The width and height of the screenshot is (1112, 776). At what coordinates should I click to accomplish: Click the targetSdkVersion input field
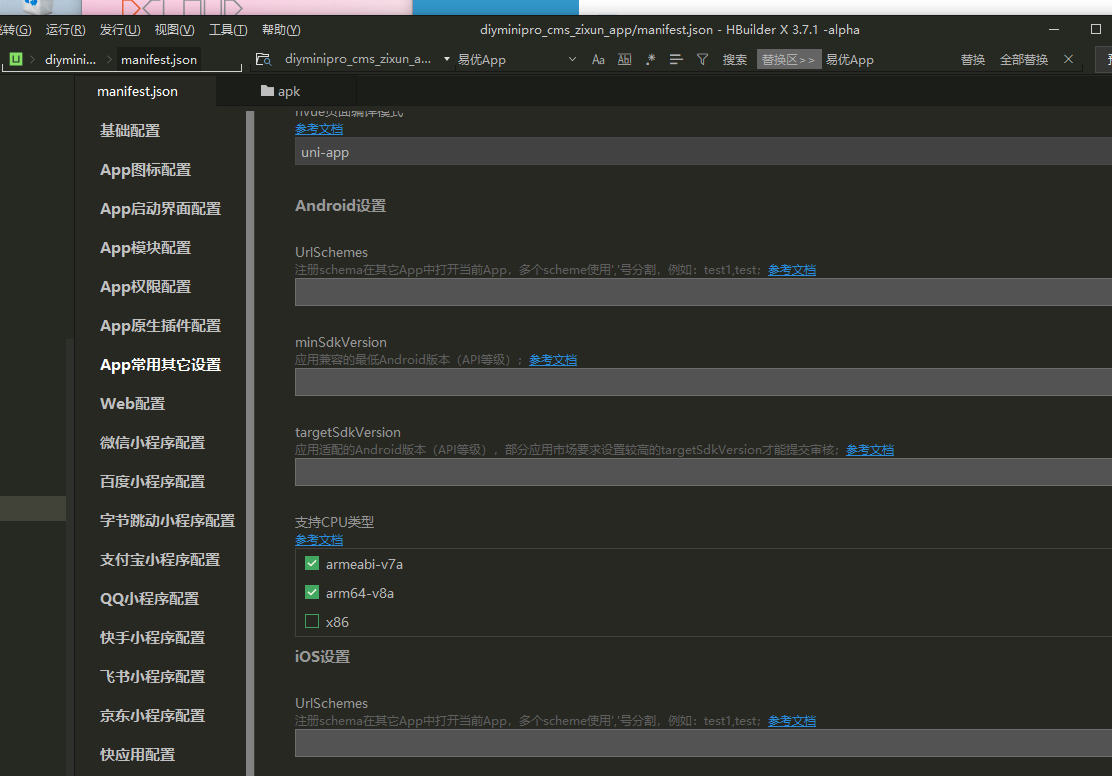(x=700, y=472)
